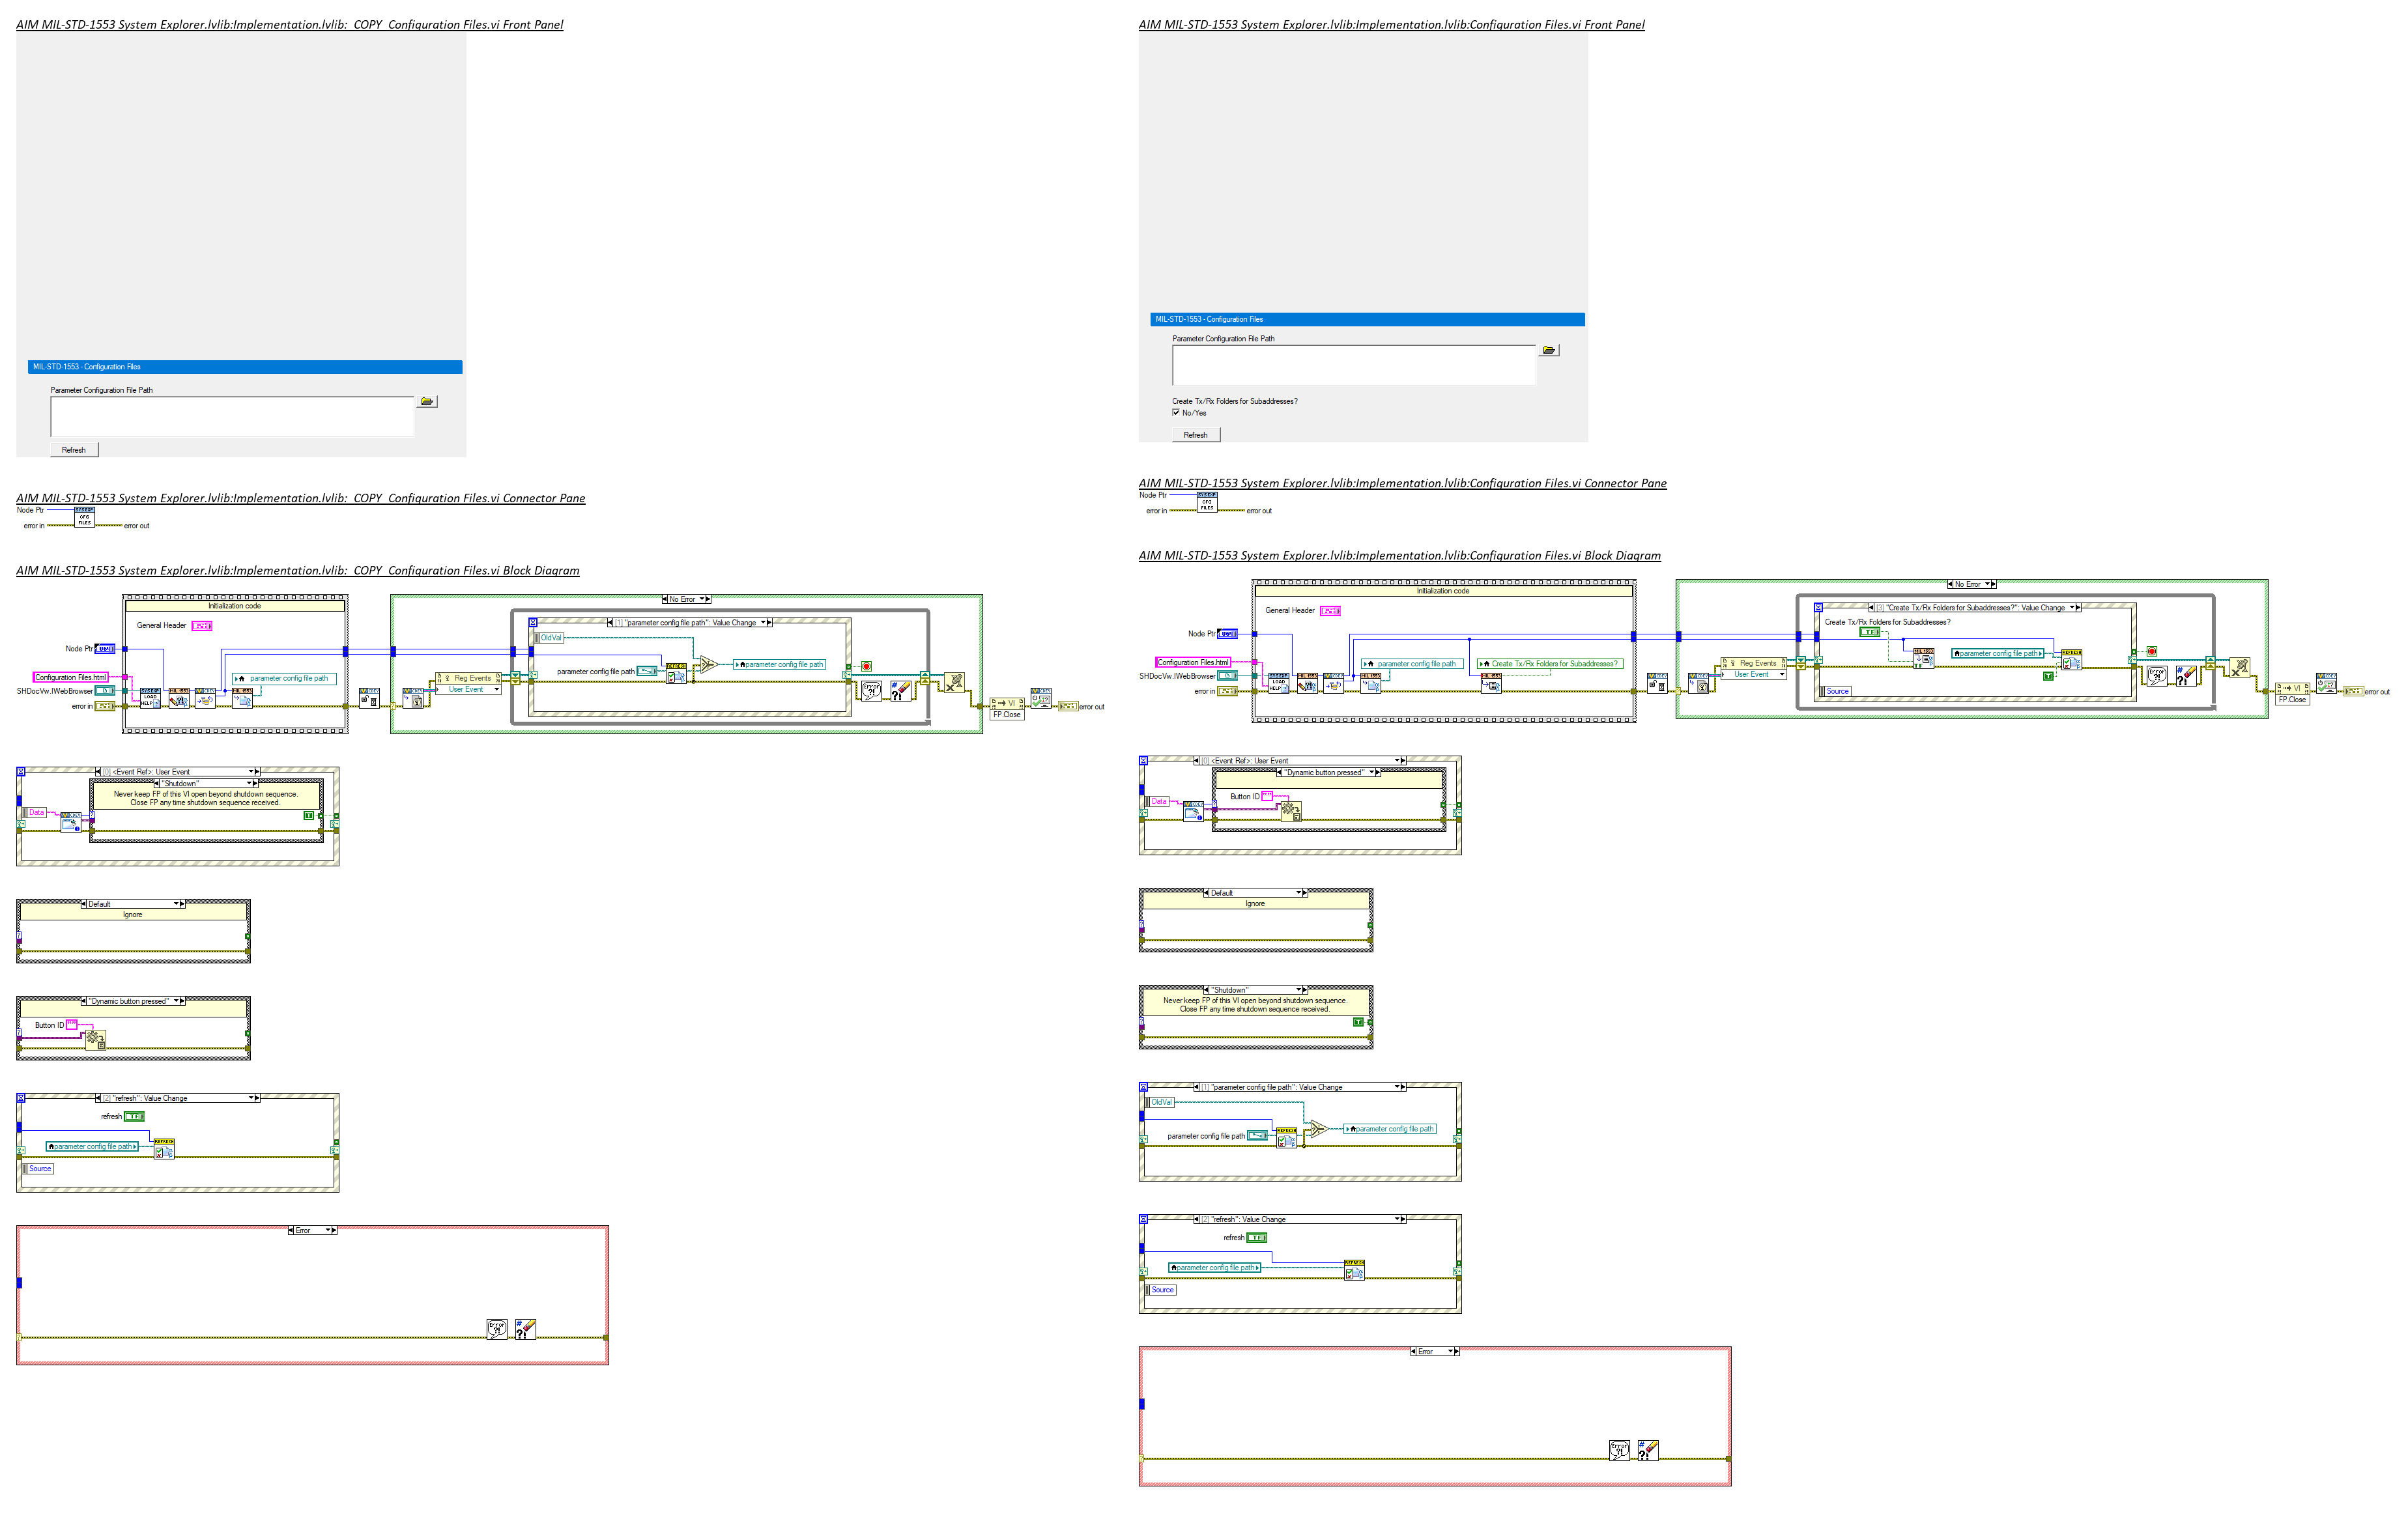The width and height of the screenshot is (2408, 1519).
Task: Click browse folder icon in COPY front panel
Action: point(427,401)
